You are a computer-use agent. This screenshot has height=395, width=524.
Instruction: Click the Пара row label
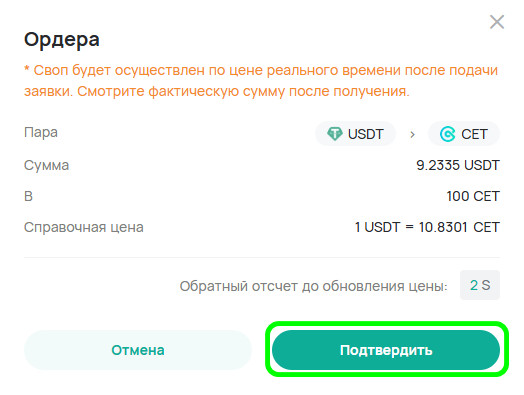(x=41, y=132)
